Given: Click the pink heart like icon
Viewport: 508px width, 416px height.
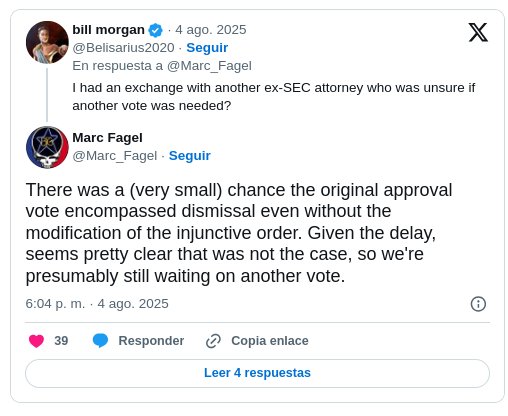Looking at the screenshot, I should click(x=36, y=341).
